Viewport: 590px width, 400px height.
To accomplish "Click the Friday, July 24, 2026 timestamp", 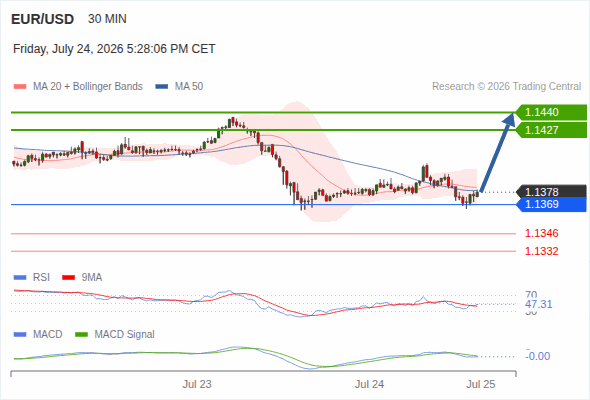I will pos(114,49).
